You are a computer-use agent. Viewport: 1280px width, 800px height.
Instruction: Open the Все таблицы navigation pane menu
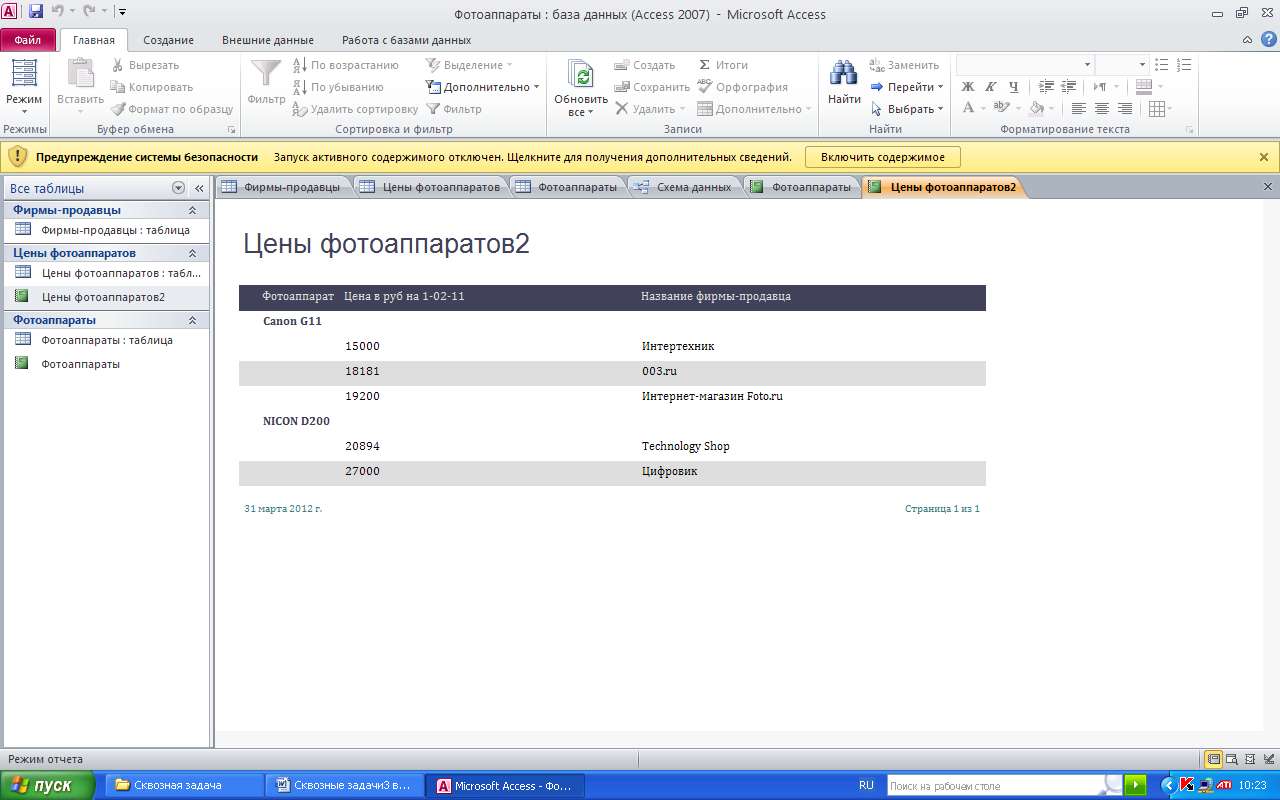pyautogui.click(x=179, y=188)
